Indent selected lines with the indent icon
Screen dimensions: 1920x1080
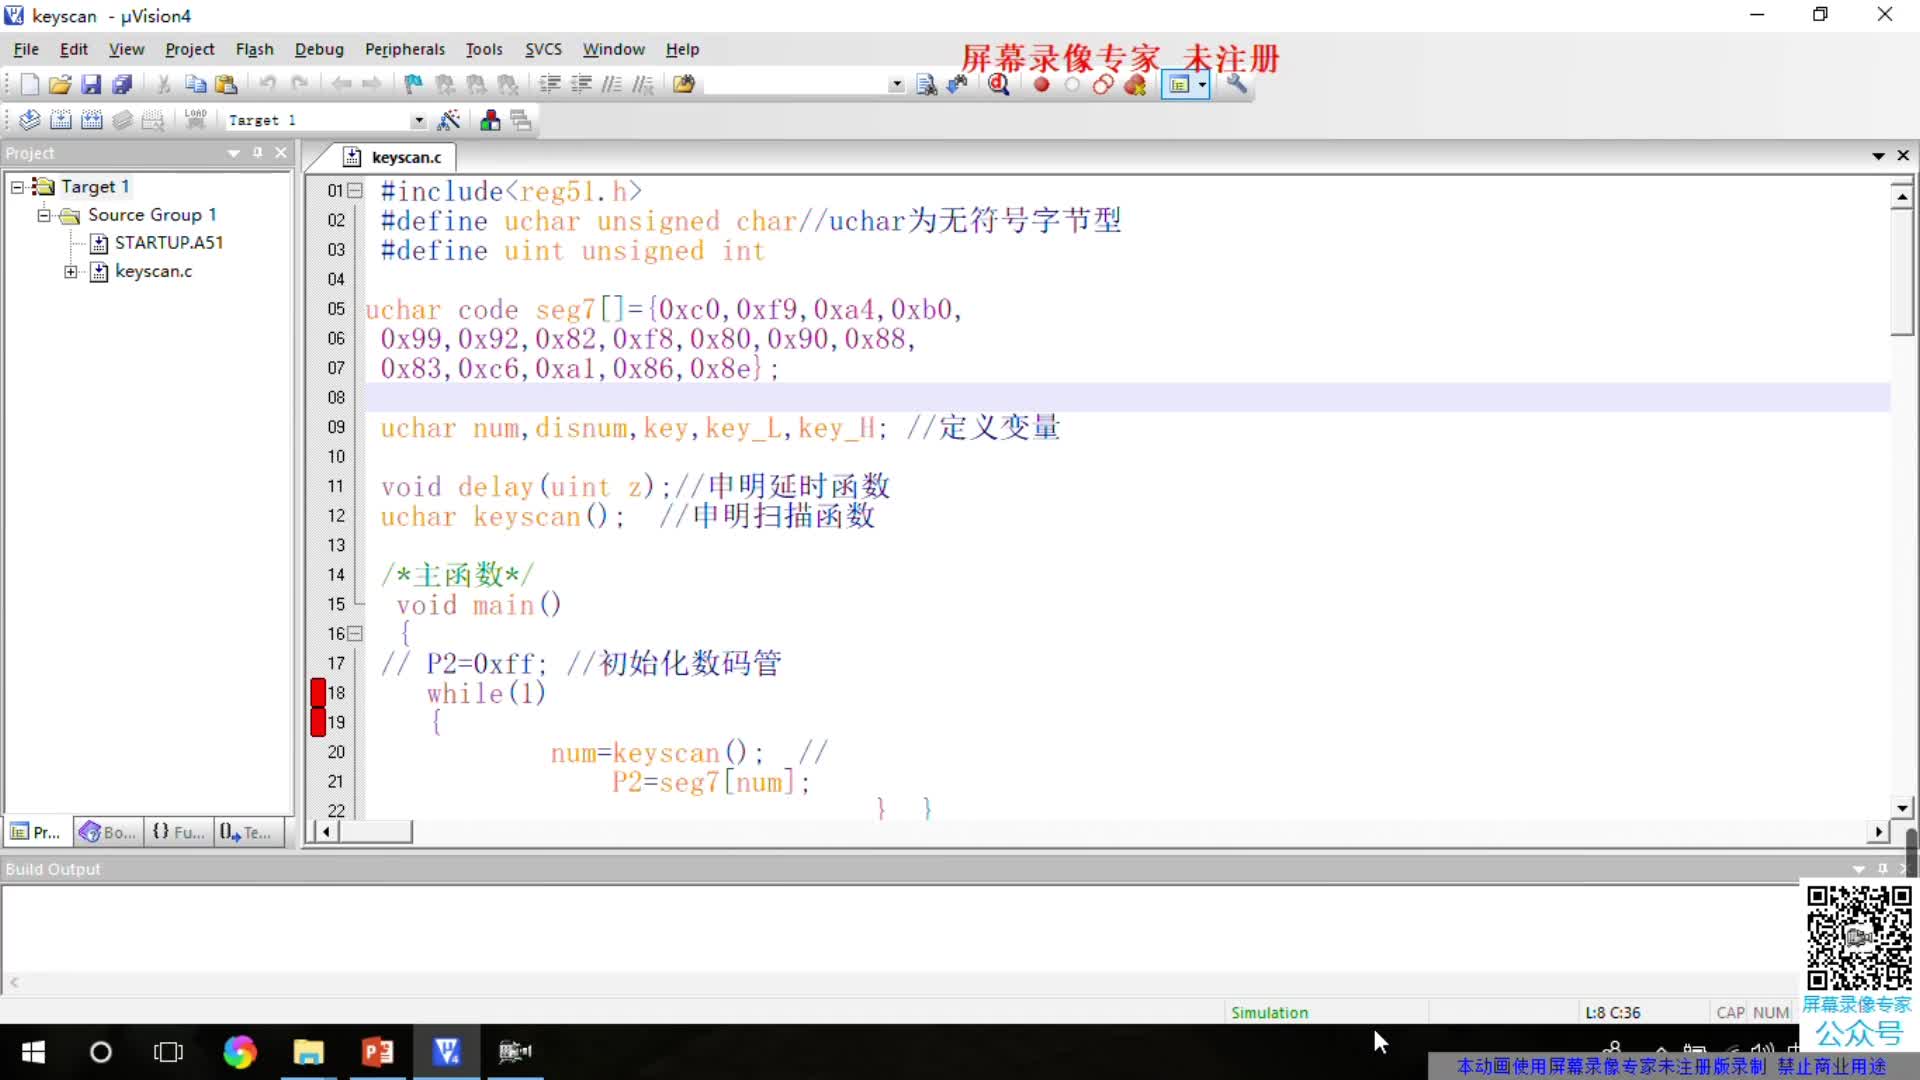[x=550, y=85]
